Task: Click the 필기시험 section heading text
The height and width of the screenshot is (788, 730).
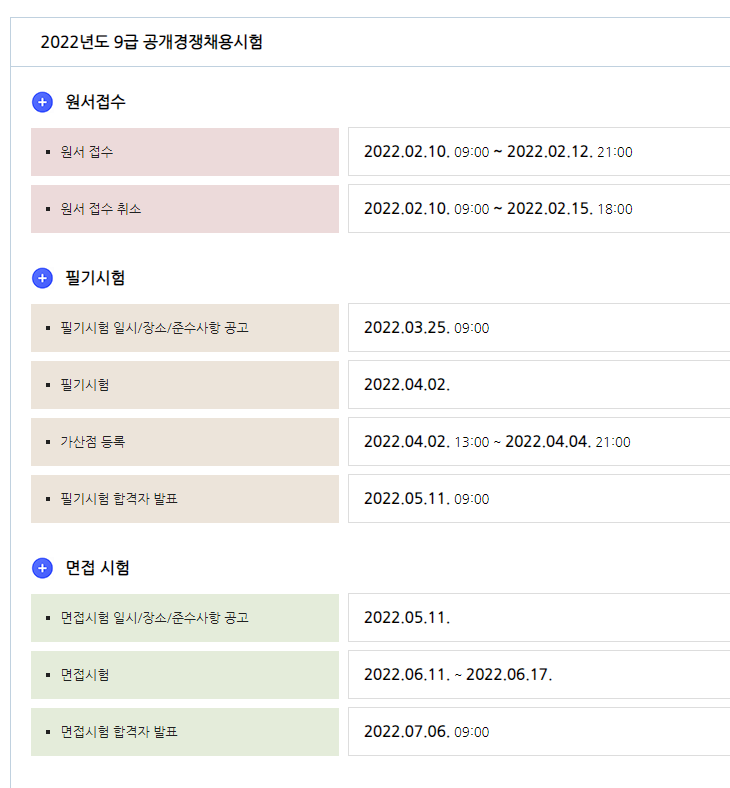Action: 95,278
